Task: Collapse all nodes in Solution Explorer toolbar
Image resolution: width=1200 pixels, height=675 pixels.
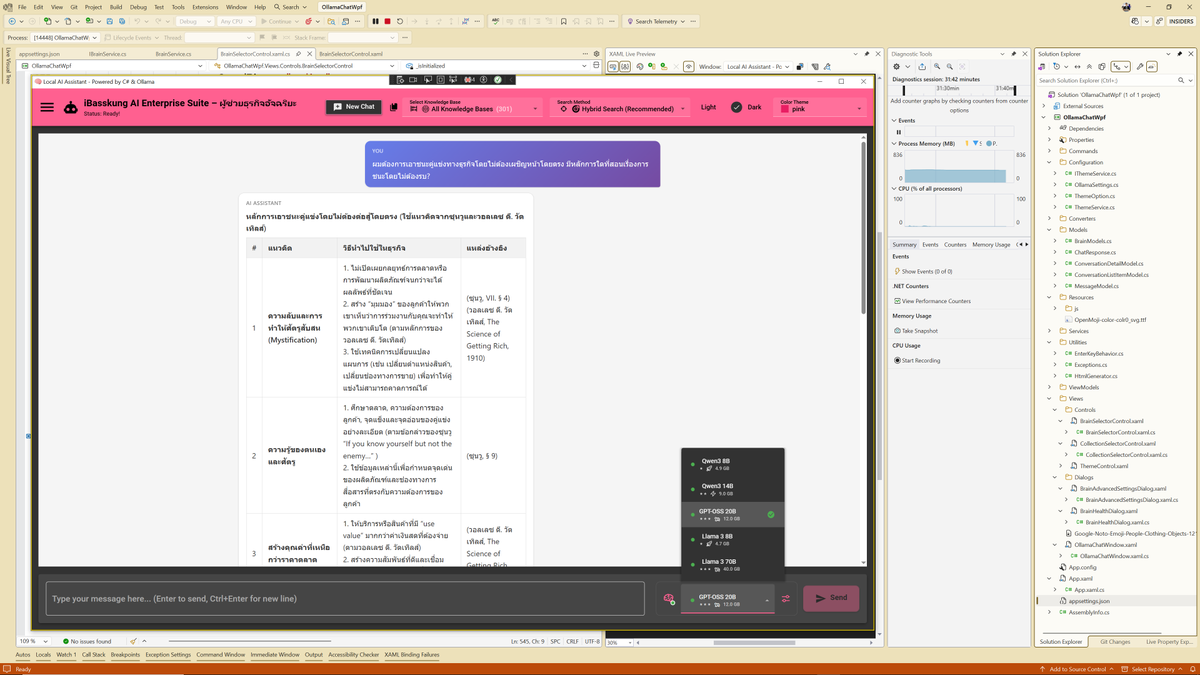Action: (1089, 67)
